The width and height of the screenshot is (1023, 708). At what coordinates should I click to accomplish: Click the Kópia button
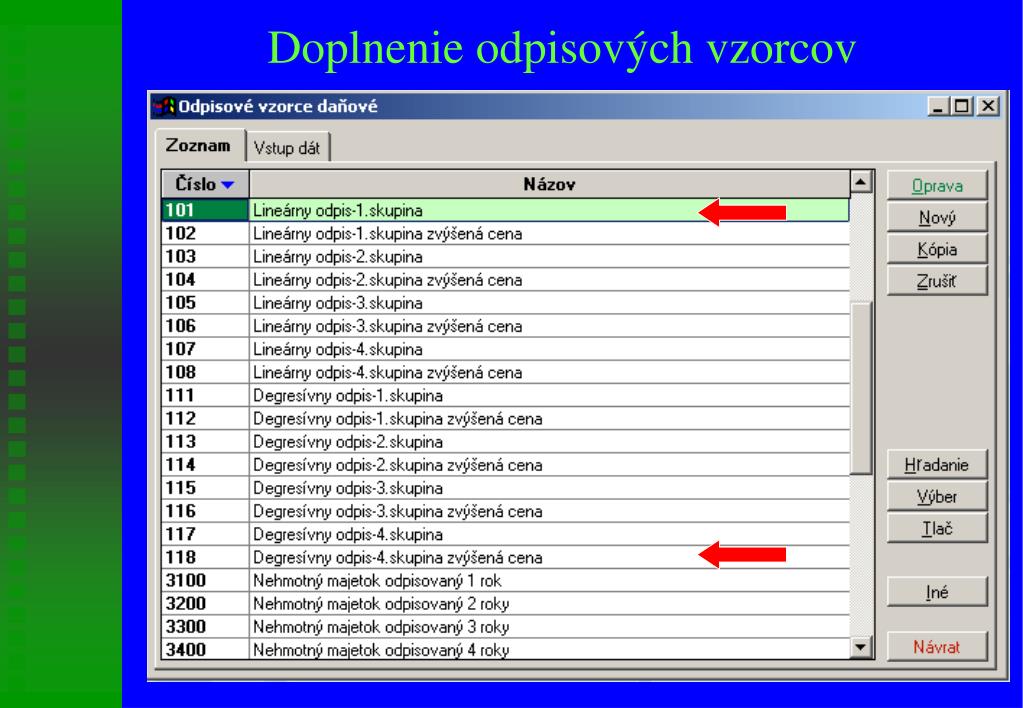coord(937,249)
